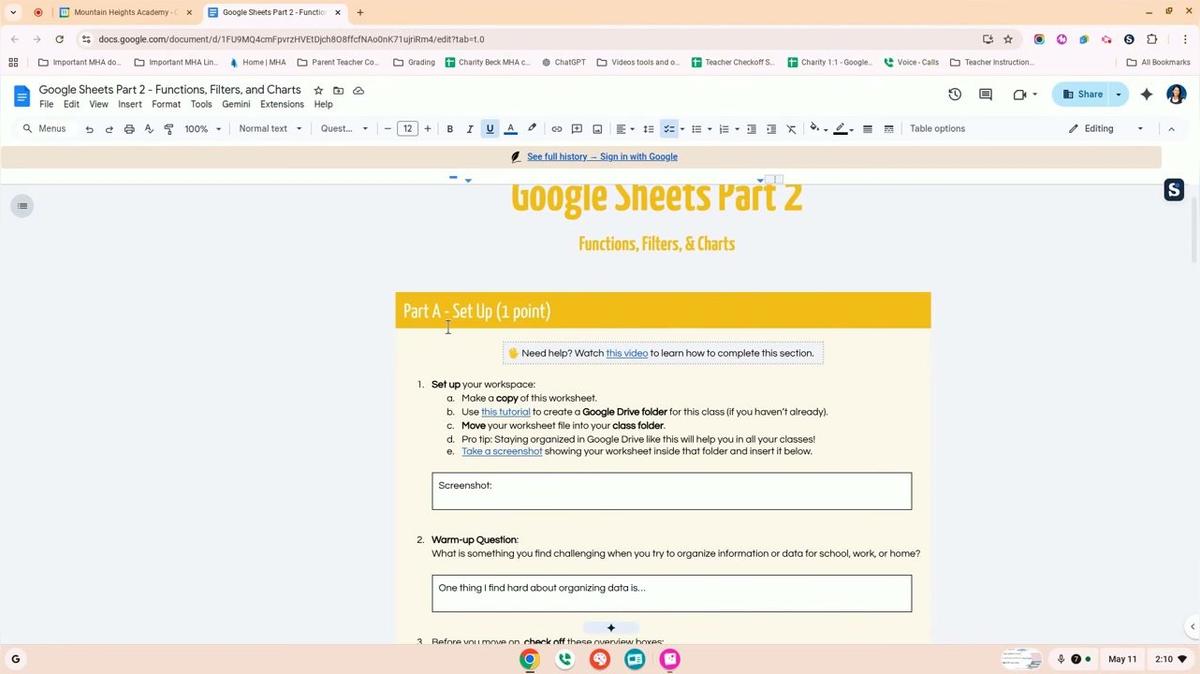Click the Gemini sparkle icon beside Share

point(1147,94)
